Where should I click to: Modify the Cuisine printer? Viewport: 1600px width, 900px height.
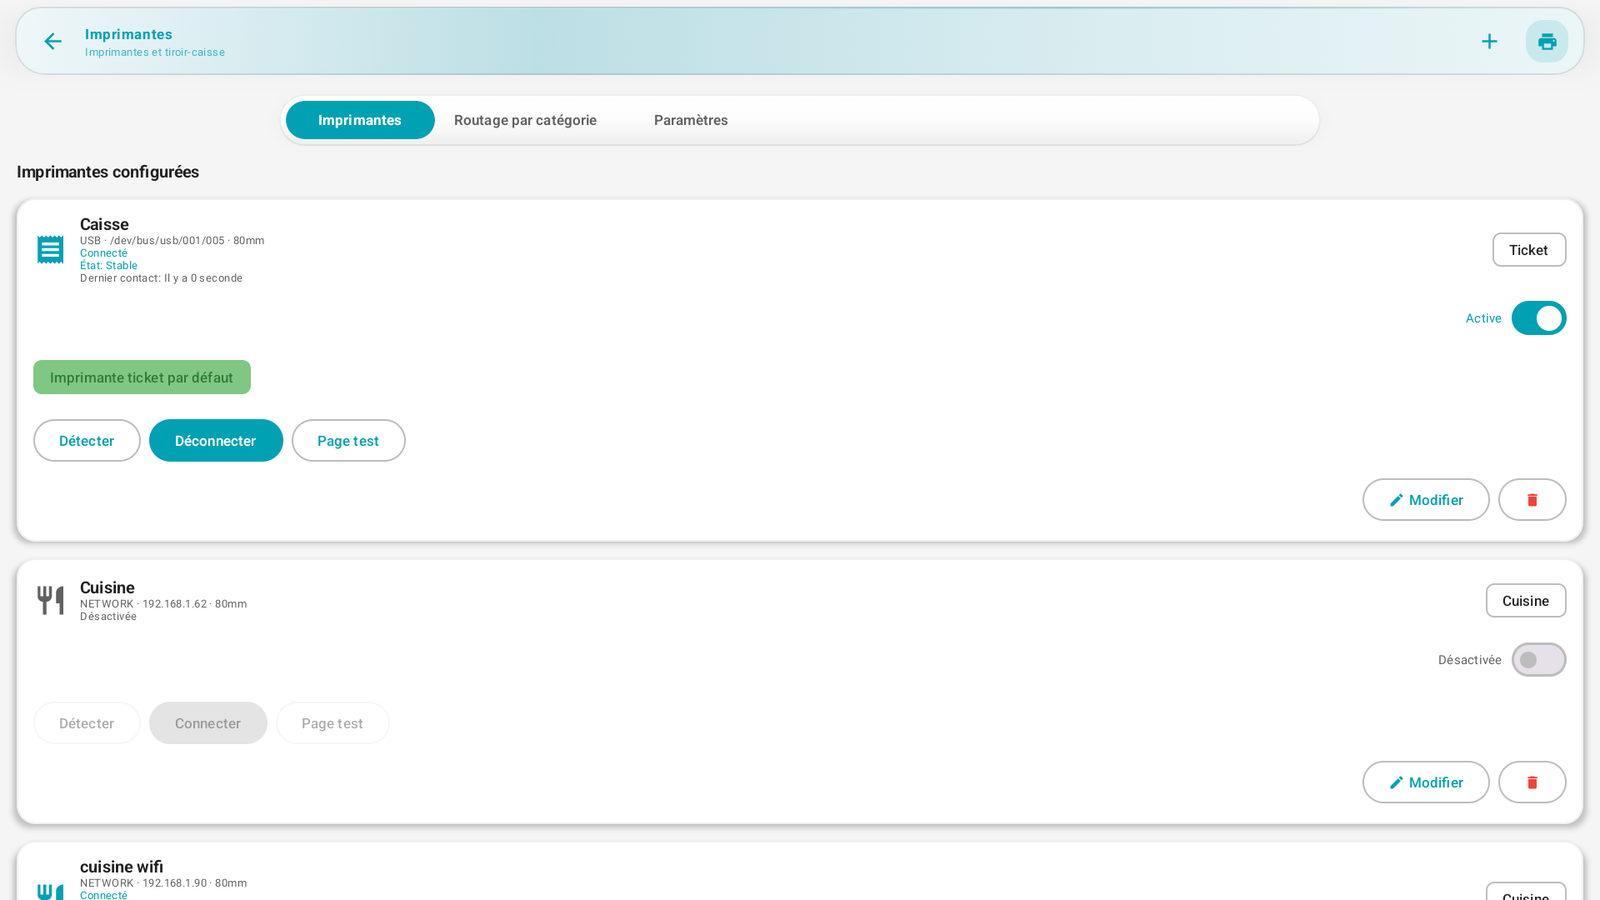pyautogui.click(x=1426, y=782)
